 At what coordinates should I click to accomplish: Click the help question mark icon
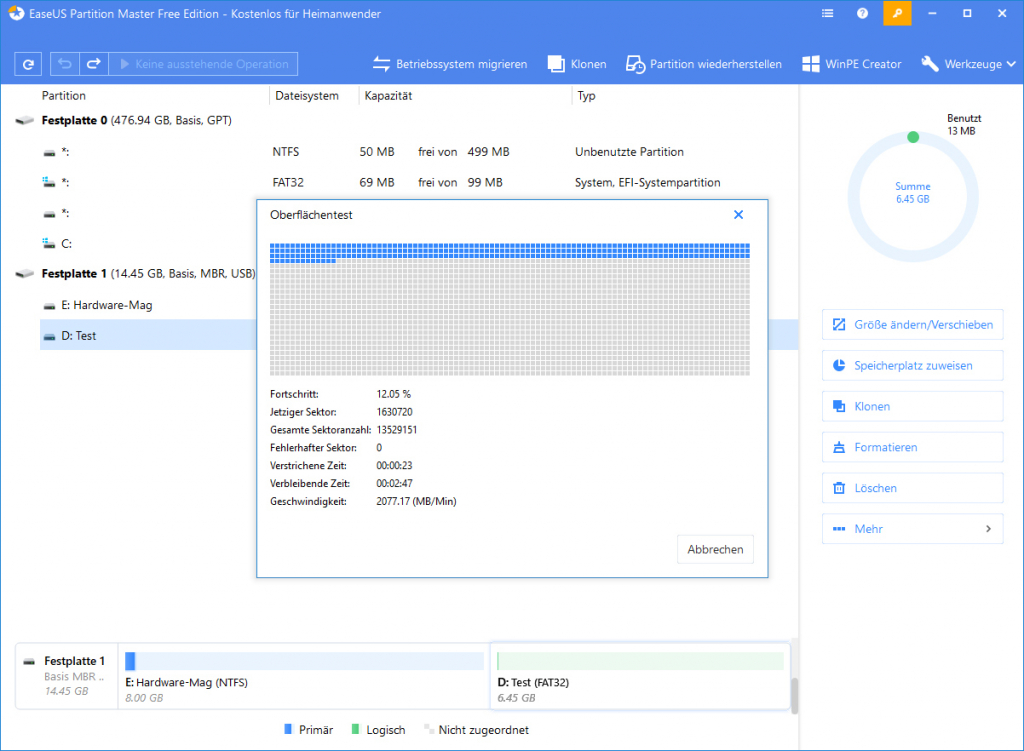(862, 13)
